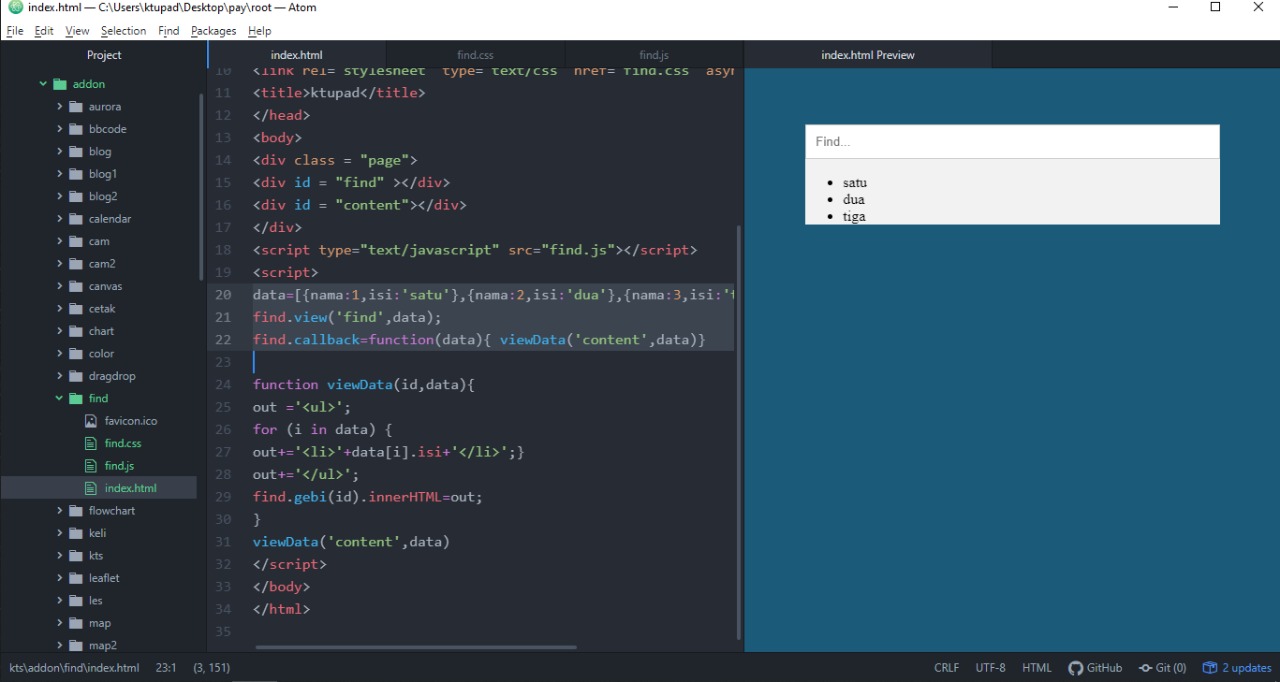
Task: Collapse the find folder
Action: (x=60, y=398)
